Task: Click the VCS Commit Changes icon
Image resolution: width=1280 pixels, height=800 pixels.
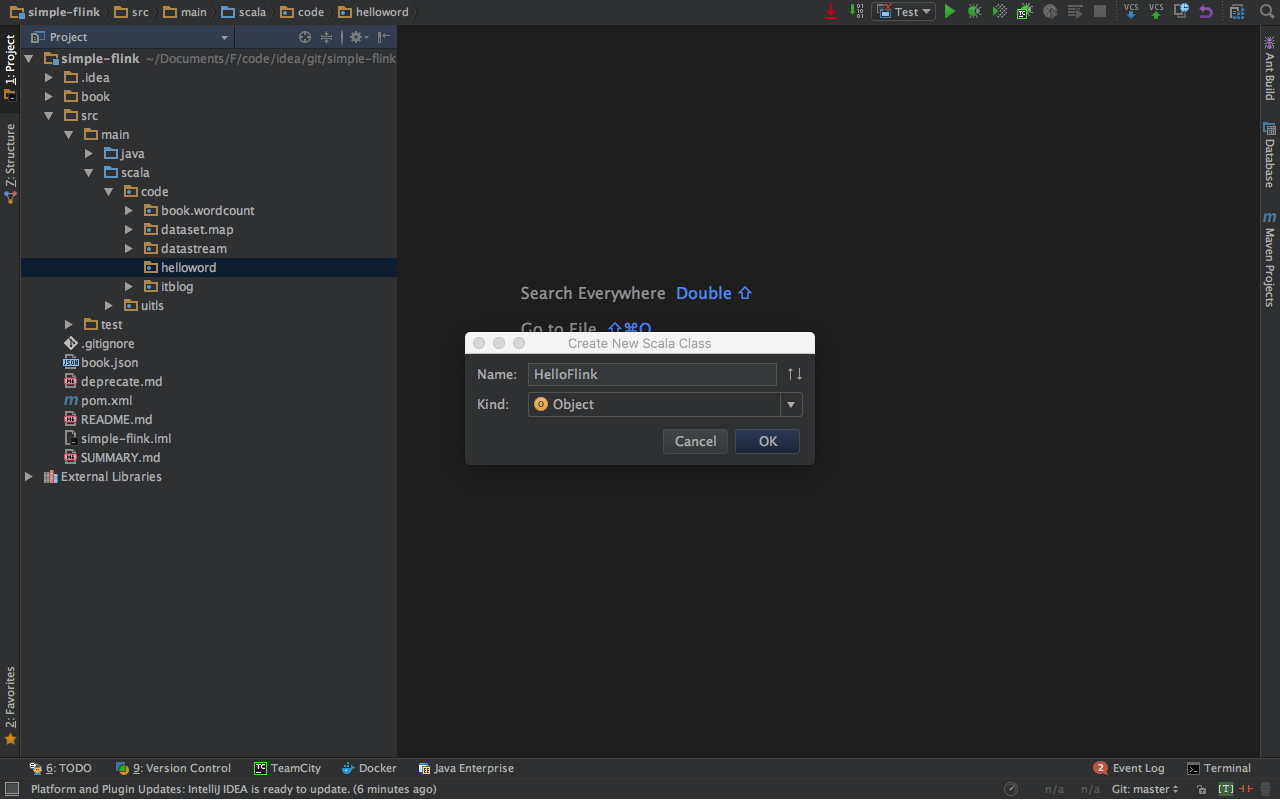Action: point(1156,11)
